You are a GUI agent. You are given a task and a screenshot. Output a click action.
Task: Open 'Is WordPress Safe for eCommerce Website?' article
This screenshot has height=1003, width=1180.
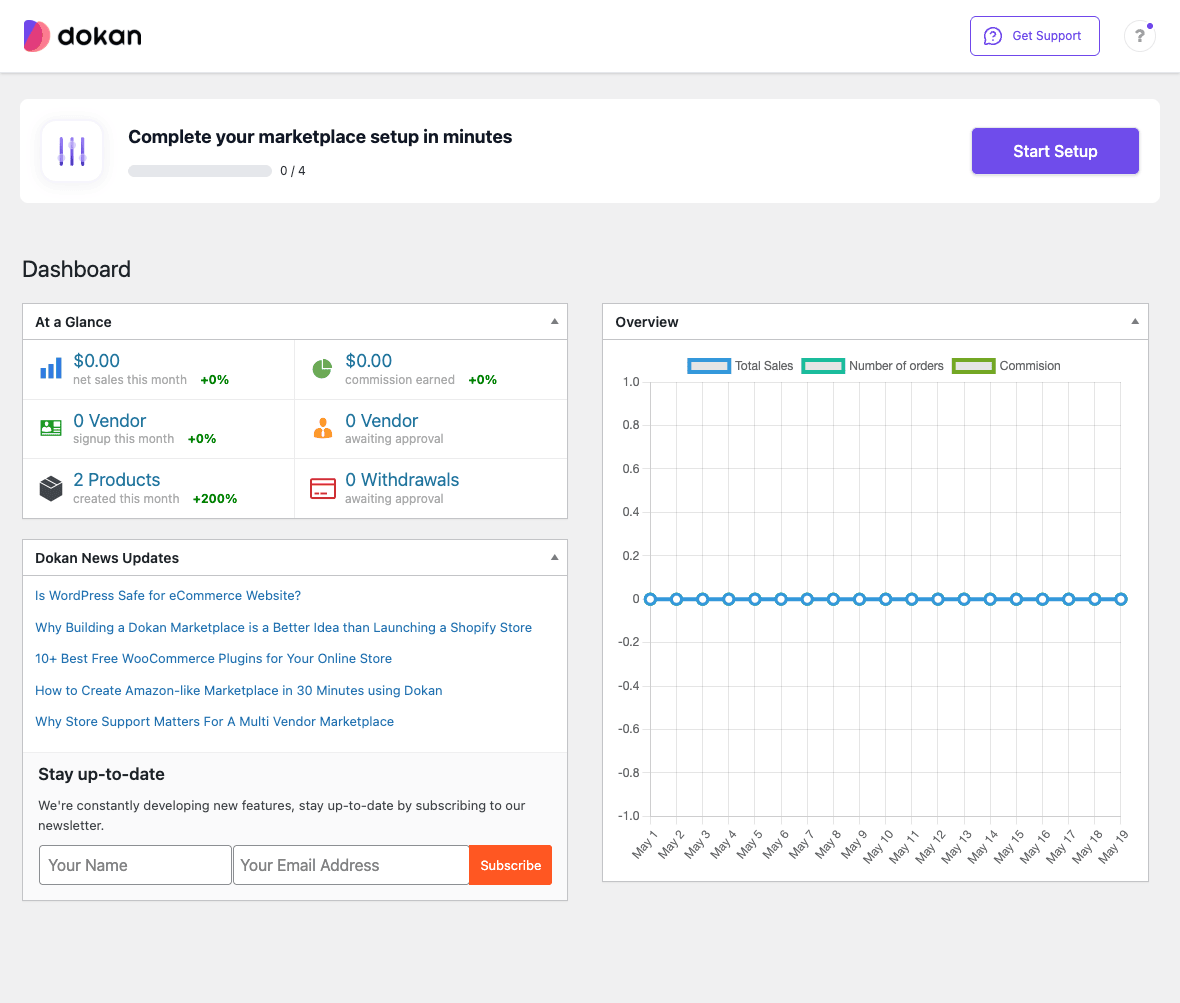tap(168, 595)
